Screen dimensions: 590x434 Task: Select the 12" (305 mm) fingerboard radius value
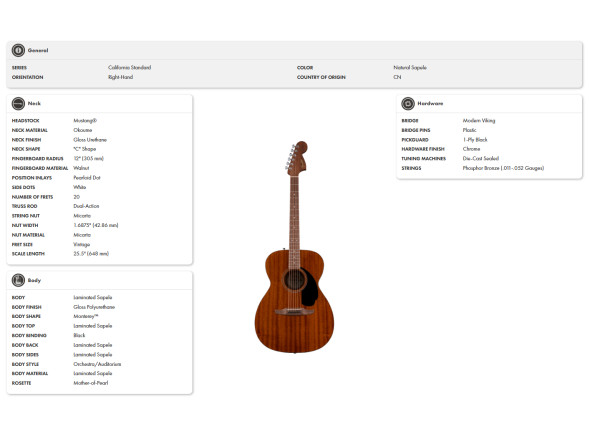point(88,158)
